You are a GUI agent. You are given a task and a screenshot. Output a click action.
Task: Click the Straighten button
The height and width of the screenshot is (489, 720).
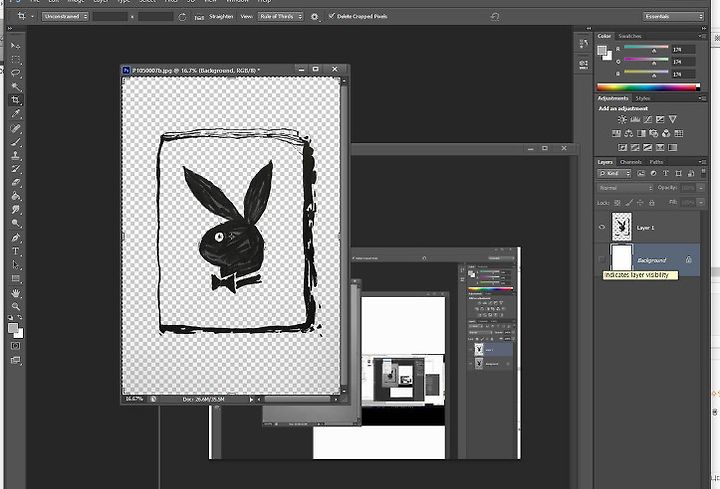[x=215, y=17]
